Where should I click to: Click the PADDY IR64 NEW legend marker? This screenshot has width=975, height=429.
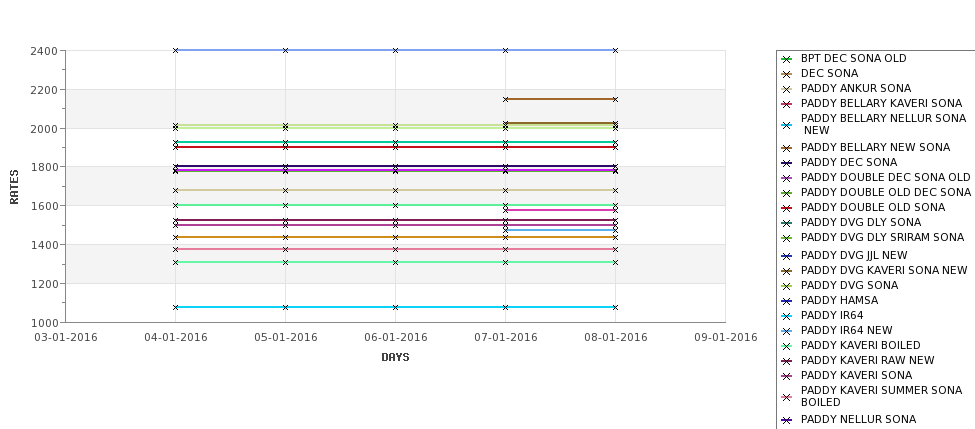pyautogui.click(x=787, y=331)
